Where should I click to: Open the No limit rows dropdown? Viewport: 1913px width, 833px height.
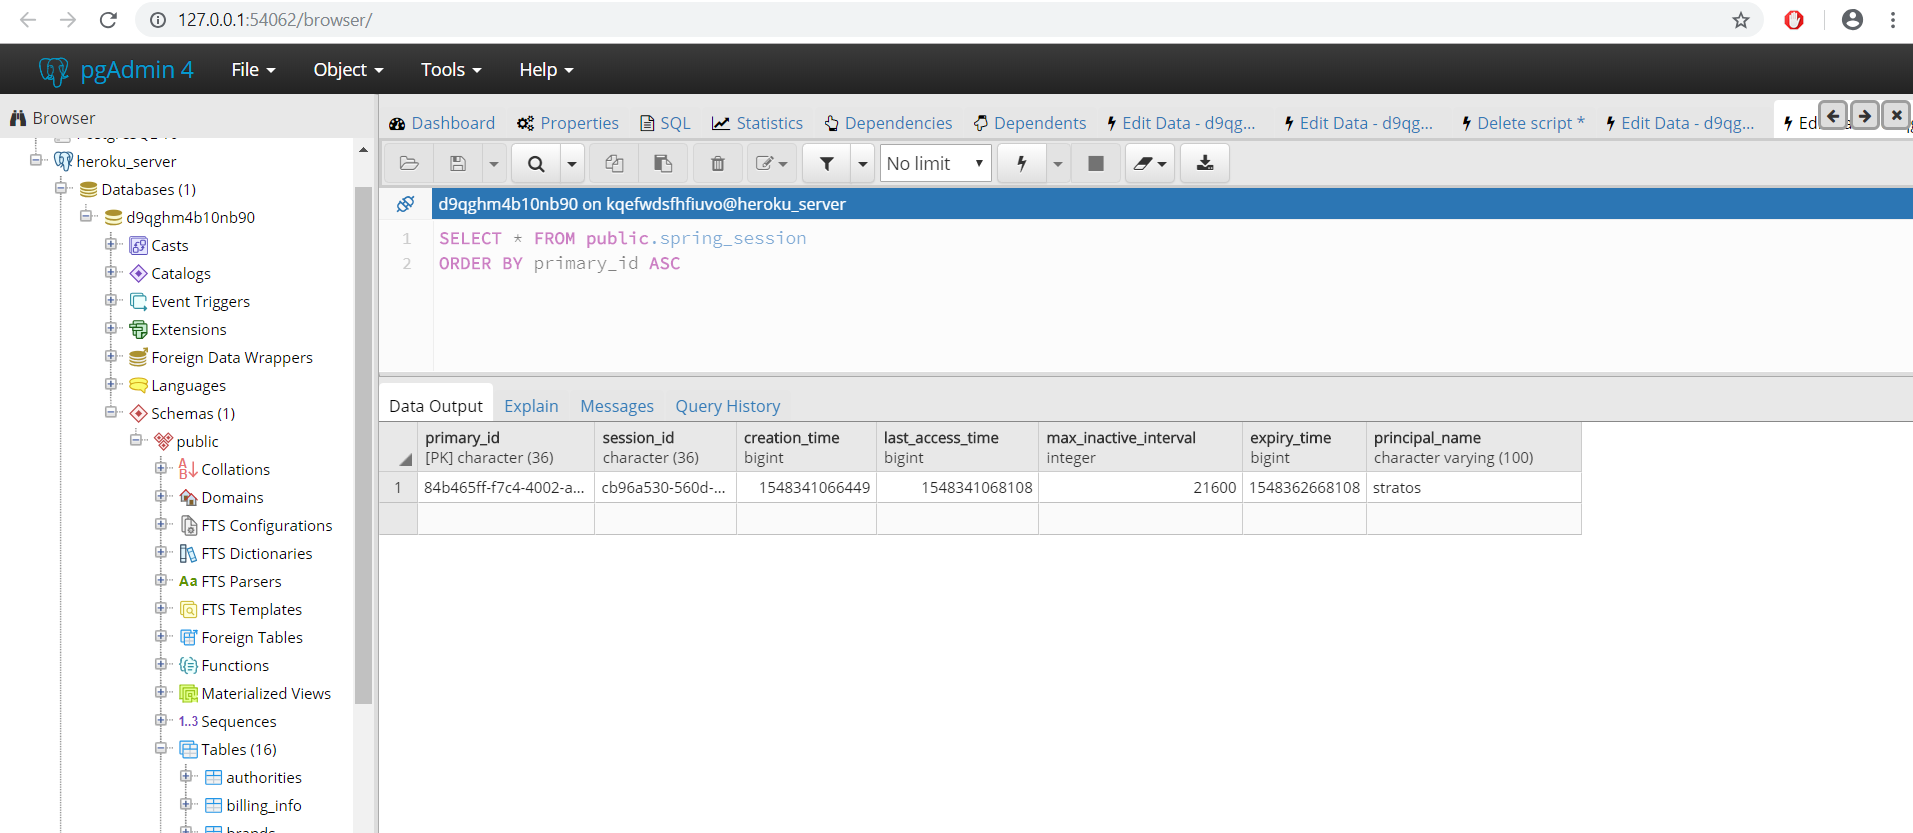click(x=936, y=163)
